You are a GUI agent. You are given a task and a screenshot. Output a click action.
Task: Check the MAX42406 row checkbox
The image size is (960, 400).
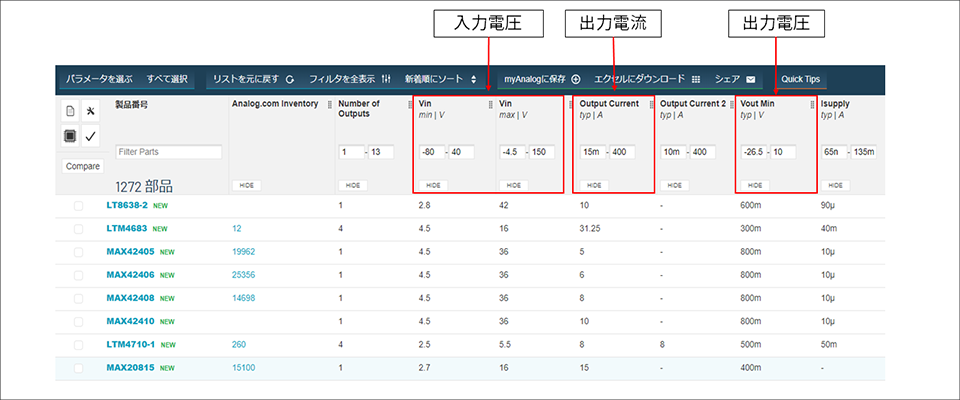(78, 275)
